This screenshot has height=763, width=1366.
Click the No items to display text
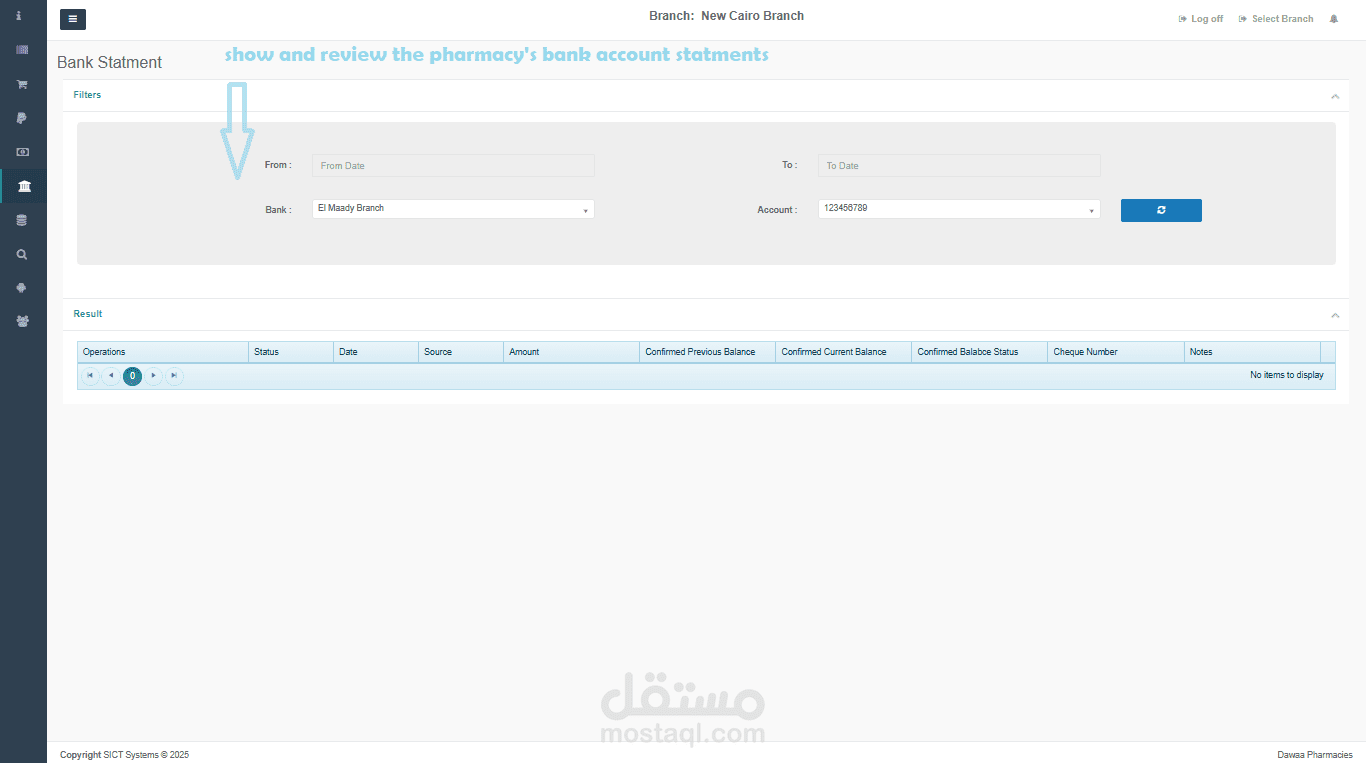(x=1287, y=375)
